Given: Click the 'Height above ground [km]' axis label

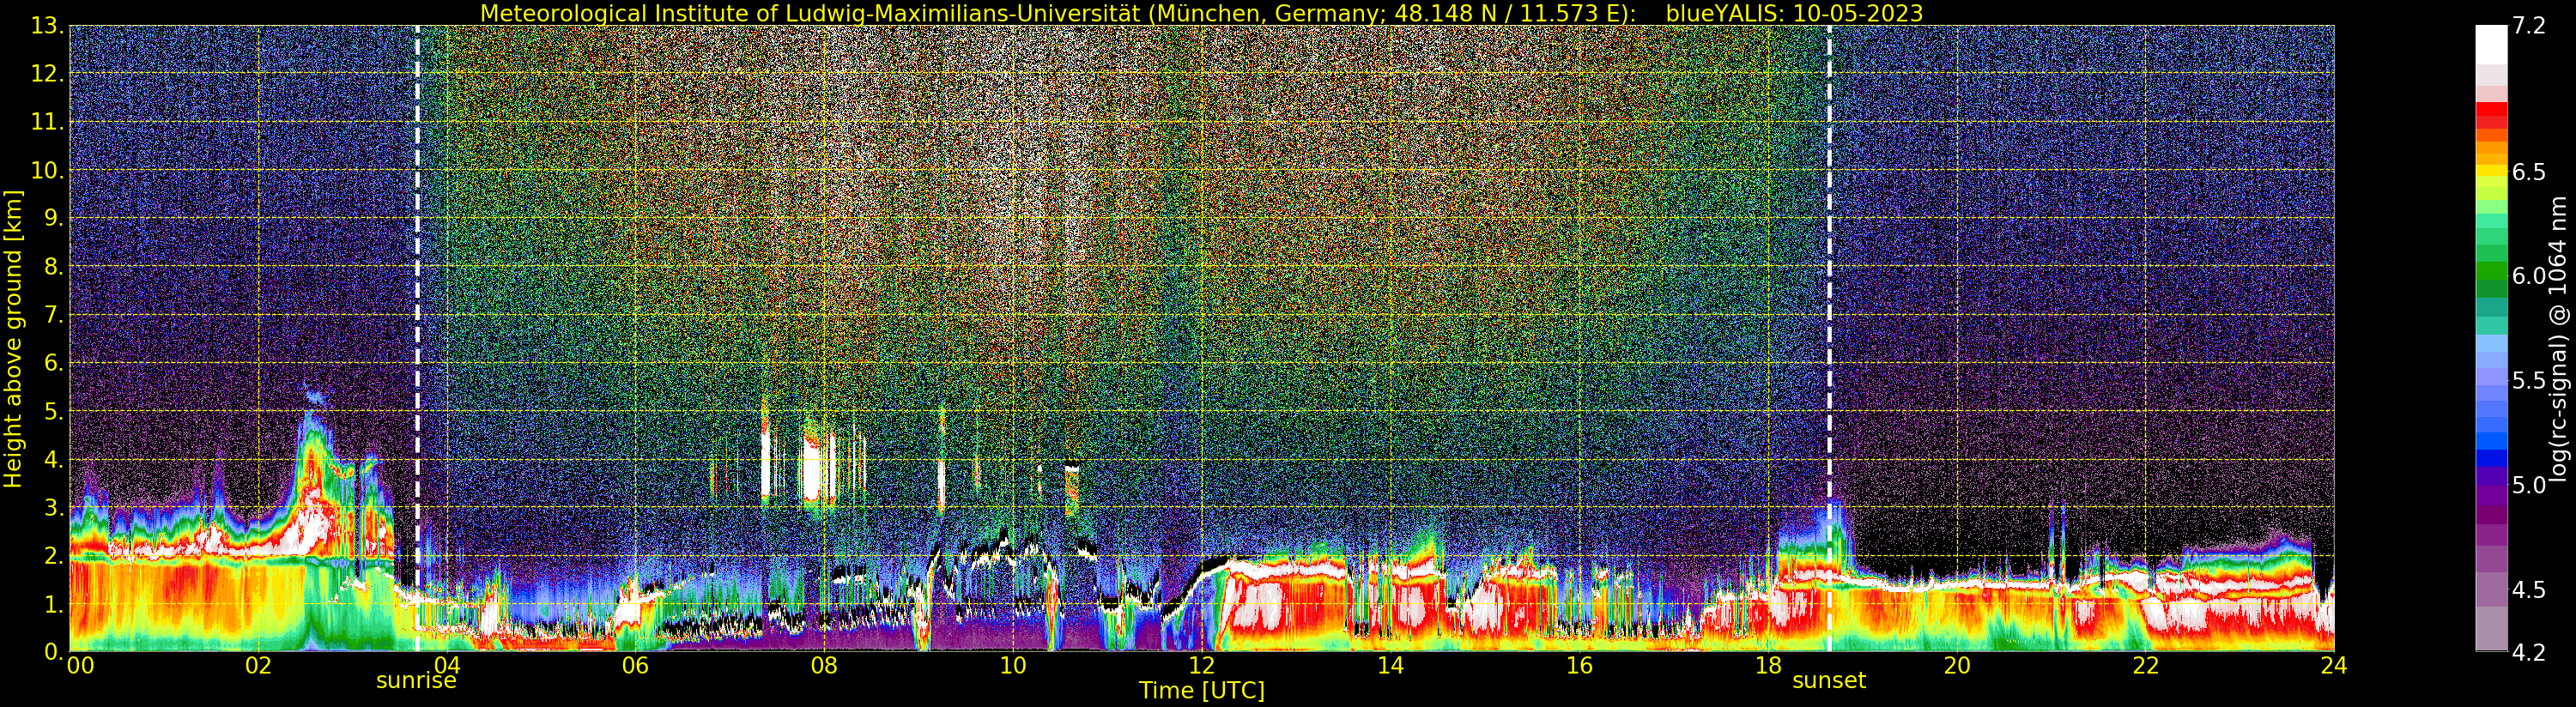Looking at the screenshot, I should click(13, 338).
